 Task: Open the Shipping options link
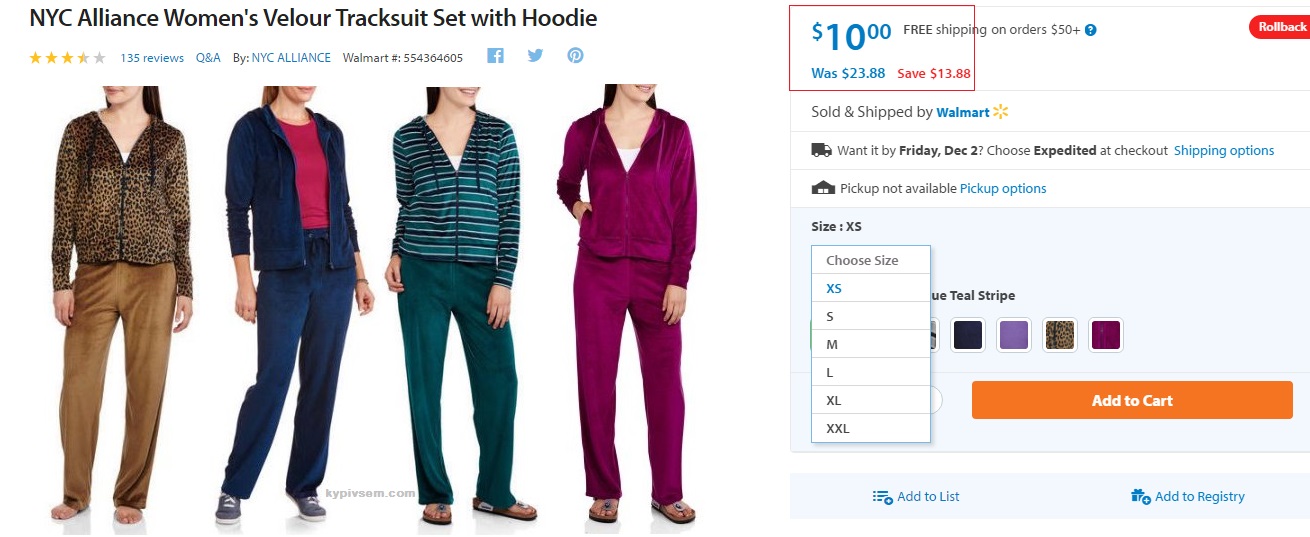pos(1224,151)
